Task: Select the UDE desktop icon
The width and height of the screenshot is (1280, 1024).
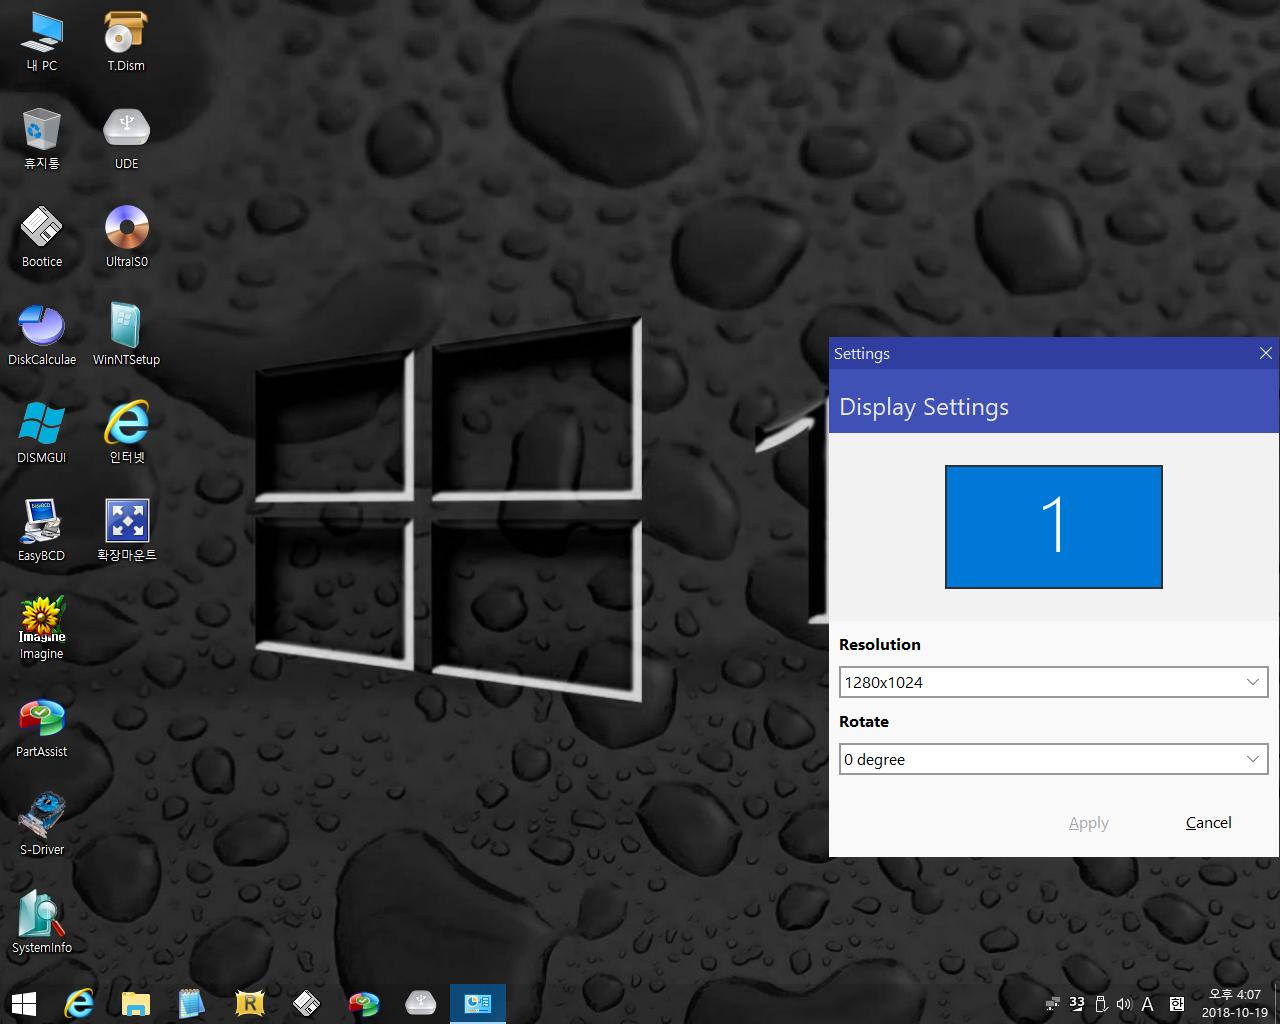Action: point(126,140)
